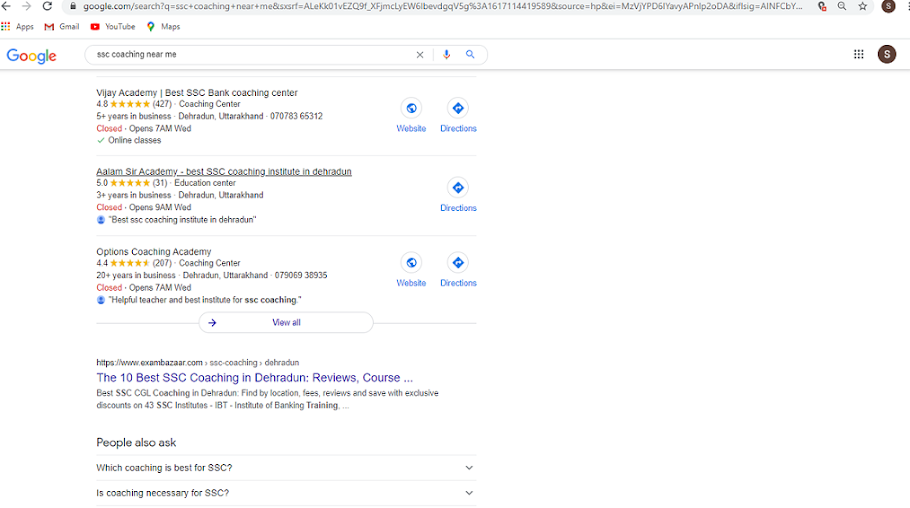Click review quote 'Helpful teacher and best institute'
This screenshot has width=910, height=508.
click(x=205, y=300)
